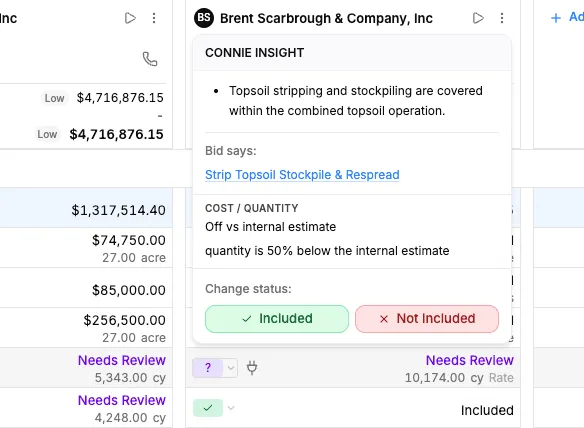Screen dimensions: 584x428
Task: Click Brent Scarbrough & Company, Inc heading
Action: 326,18
